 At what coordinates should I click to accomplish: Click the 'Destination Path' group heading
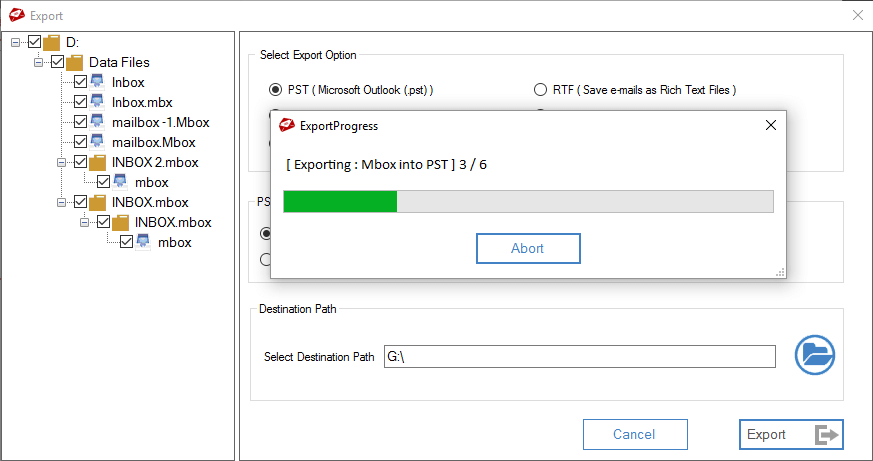pyautogui.click(x=298, y=309)
